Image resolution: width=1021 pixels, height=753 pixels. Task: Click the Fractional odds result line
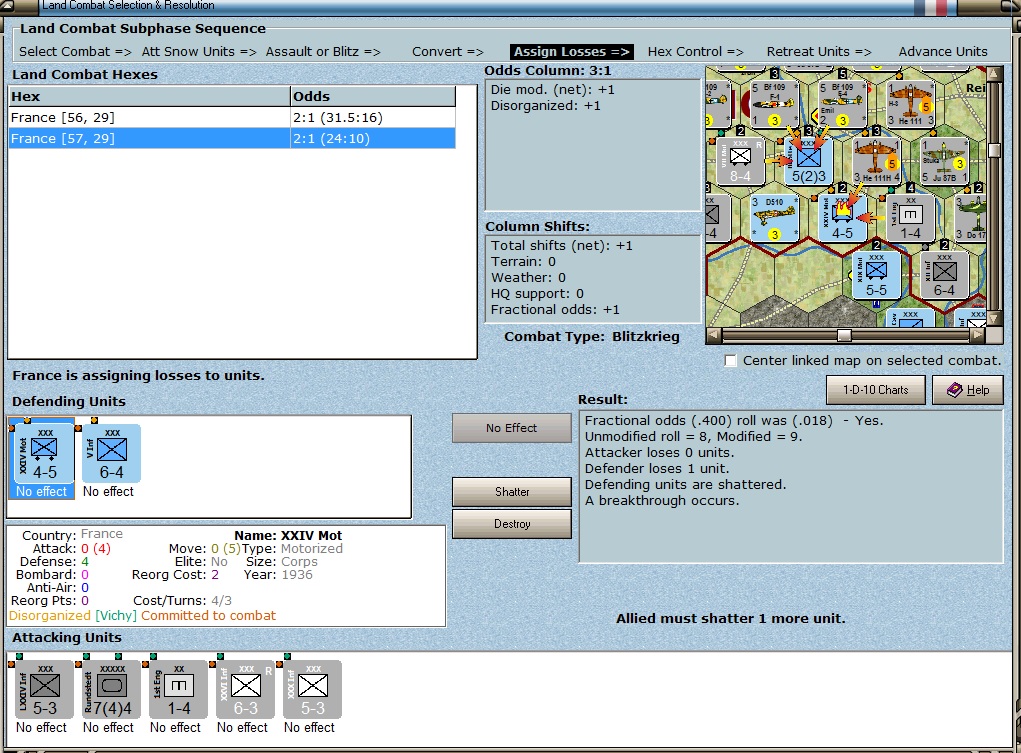click(x=734, y=421)
